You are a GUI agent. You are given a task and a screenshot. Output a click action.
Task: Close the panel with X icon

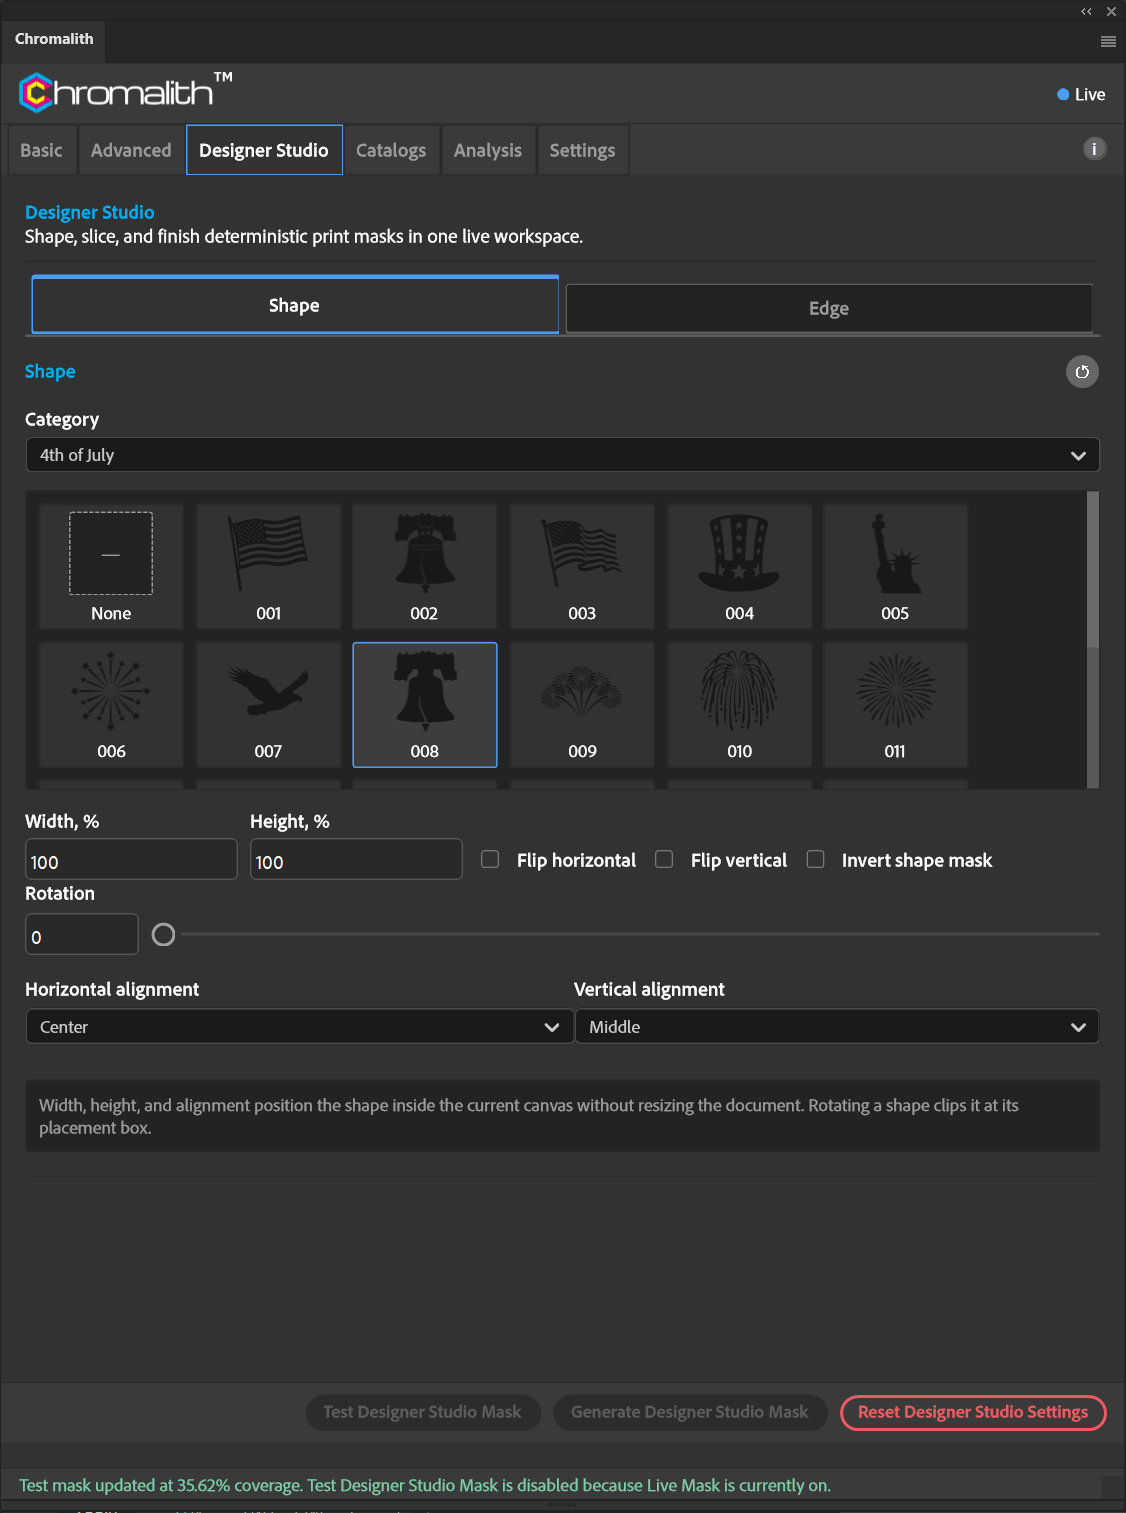(x=1111, y=12)
